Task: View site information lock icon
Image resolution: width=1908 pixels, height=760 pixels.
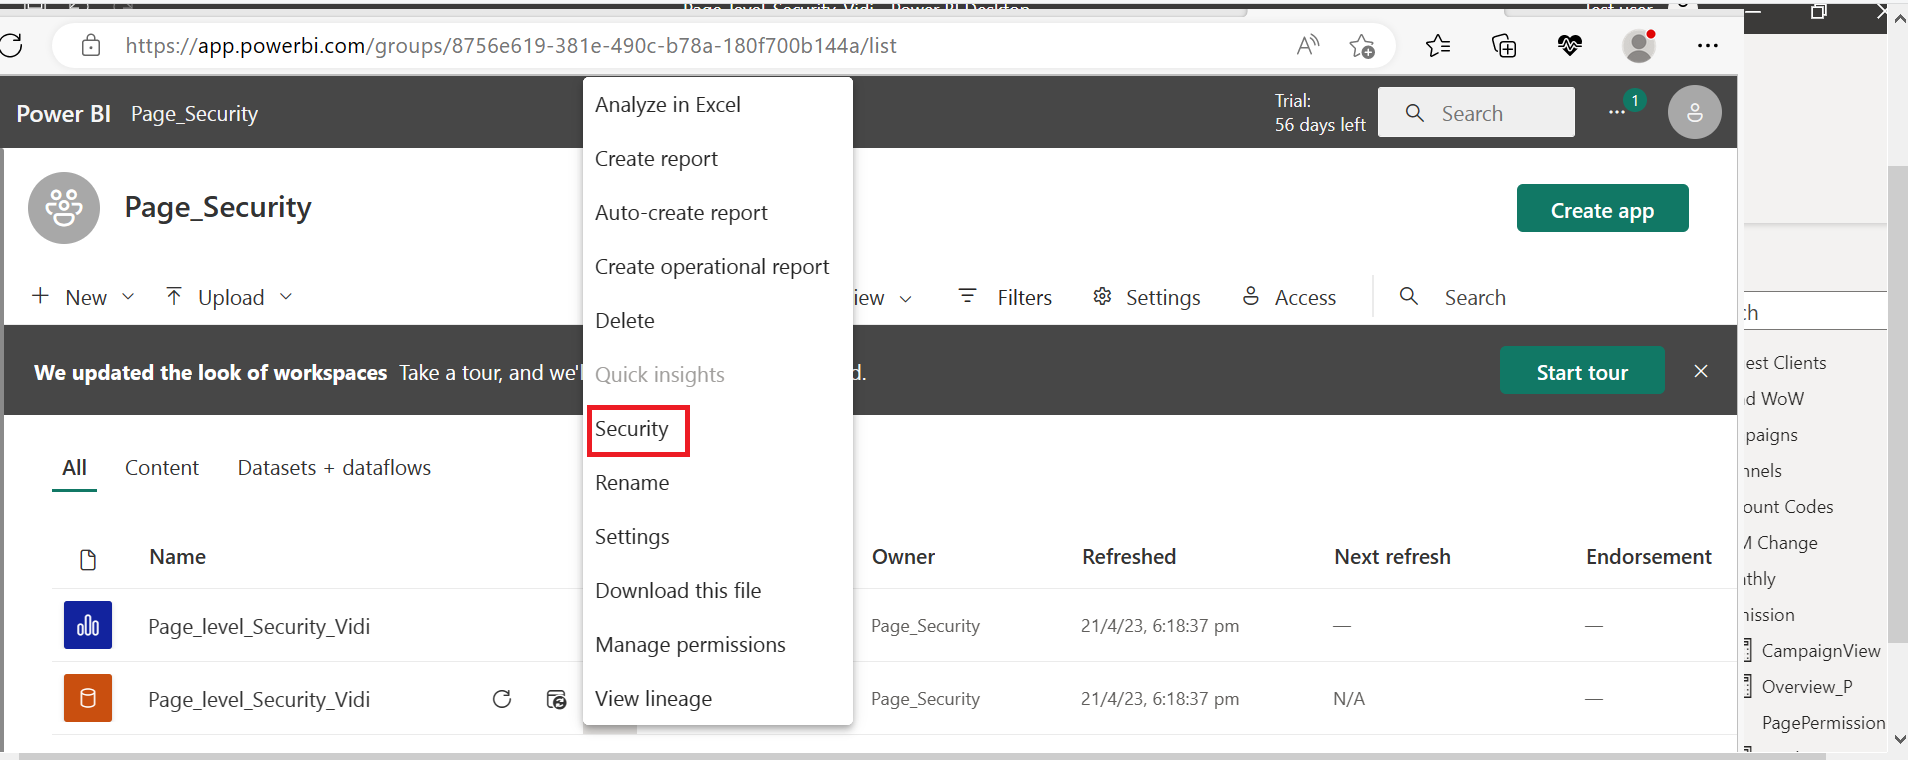Action: pos(91,45)
